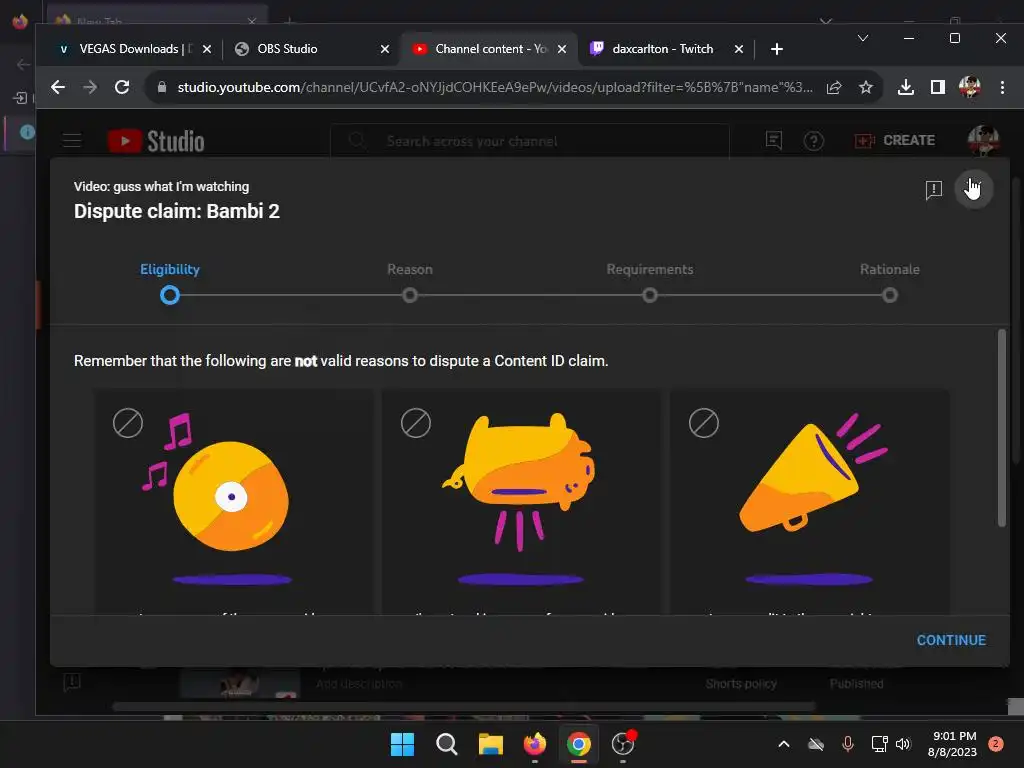This screenshot has height=768, width=1024.
Task: Click the prohibited icon on megaphone card
Action: click(704, 423)
